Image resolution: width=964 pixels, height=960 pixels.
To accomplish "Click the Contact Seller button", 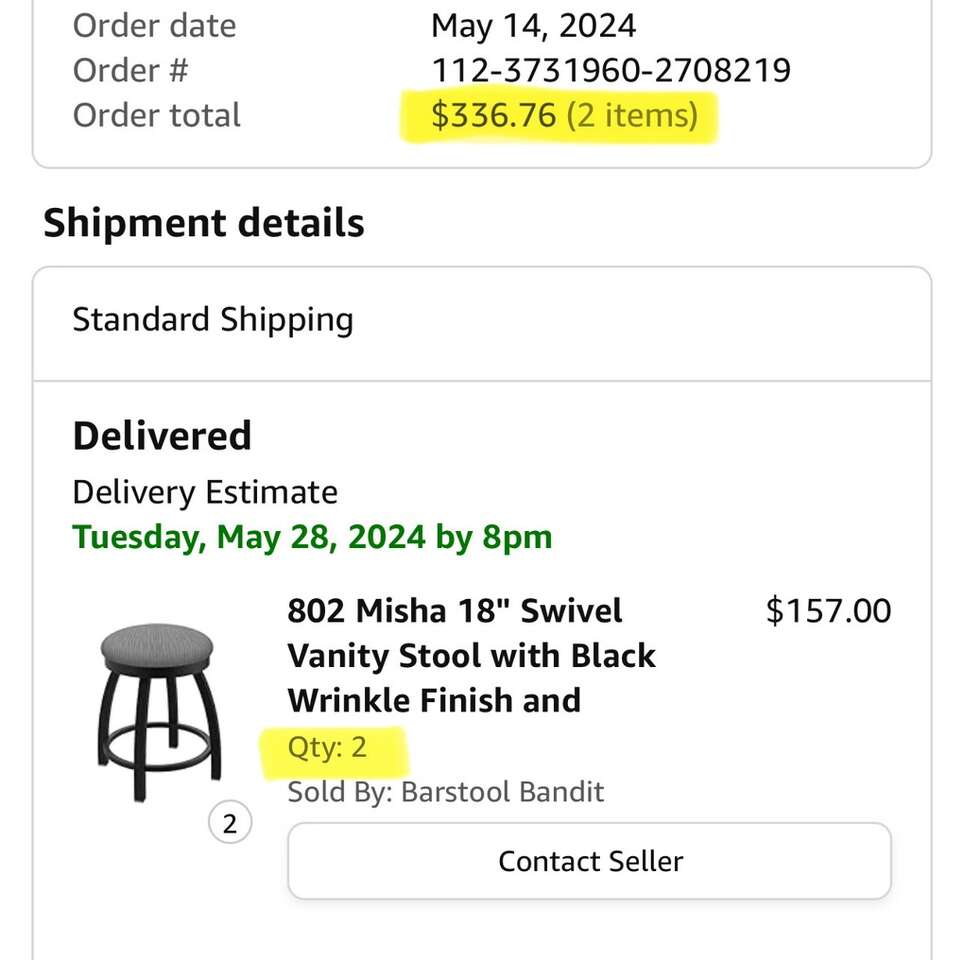I will tap(589, 861).
